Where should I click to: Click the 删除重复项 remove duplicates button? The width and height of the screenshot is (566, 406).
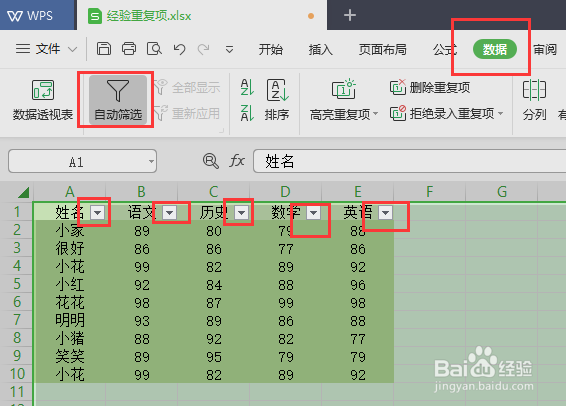(x=430, y=87)
